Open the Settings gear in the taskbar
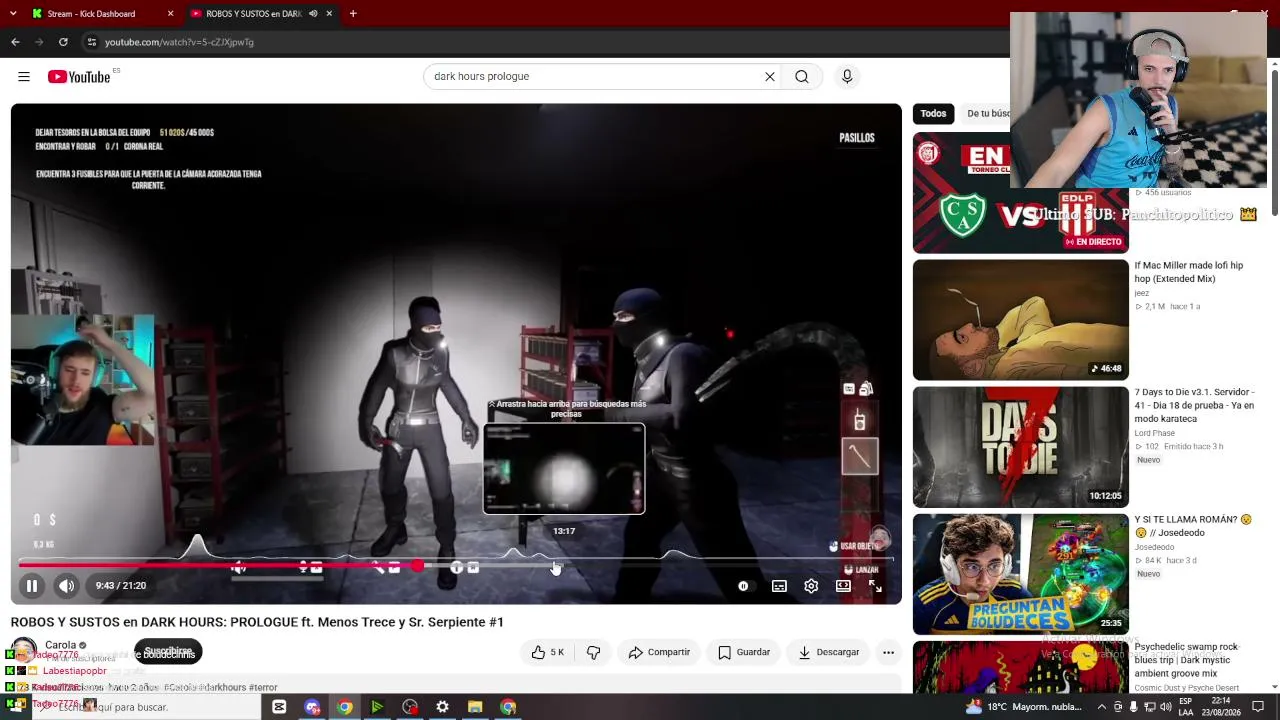Image resolution: width=1280 pixels, height=720 pixels. (442, 707)
